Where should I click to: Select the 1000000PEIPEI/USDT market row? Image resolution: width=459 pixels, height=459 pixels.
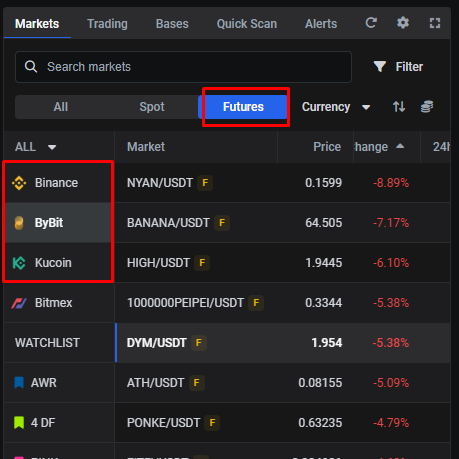coord(283,303)
